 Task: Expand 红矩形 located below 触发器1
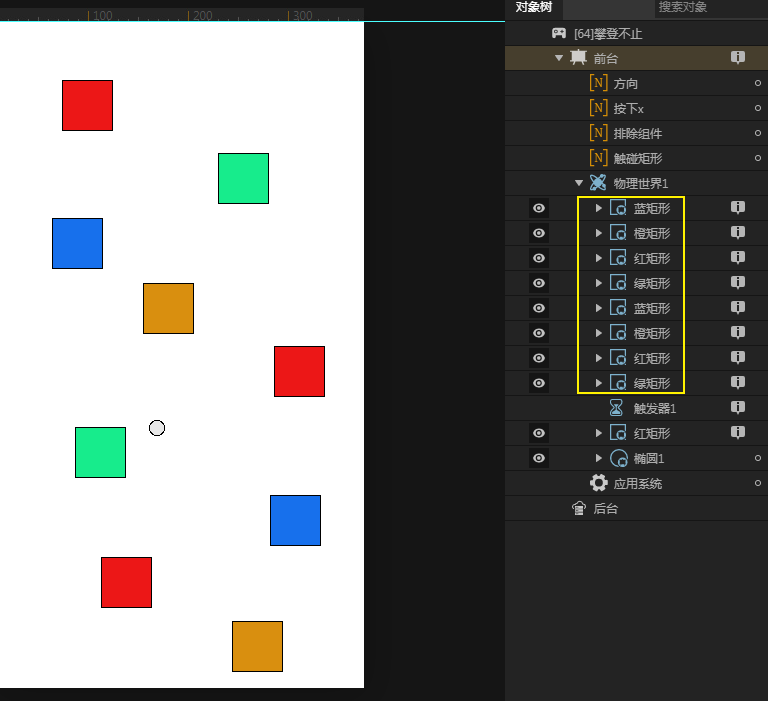(x=599, y=433)
